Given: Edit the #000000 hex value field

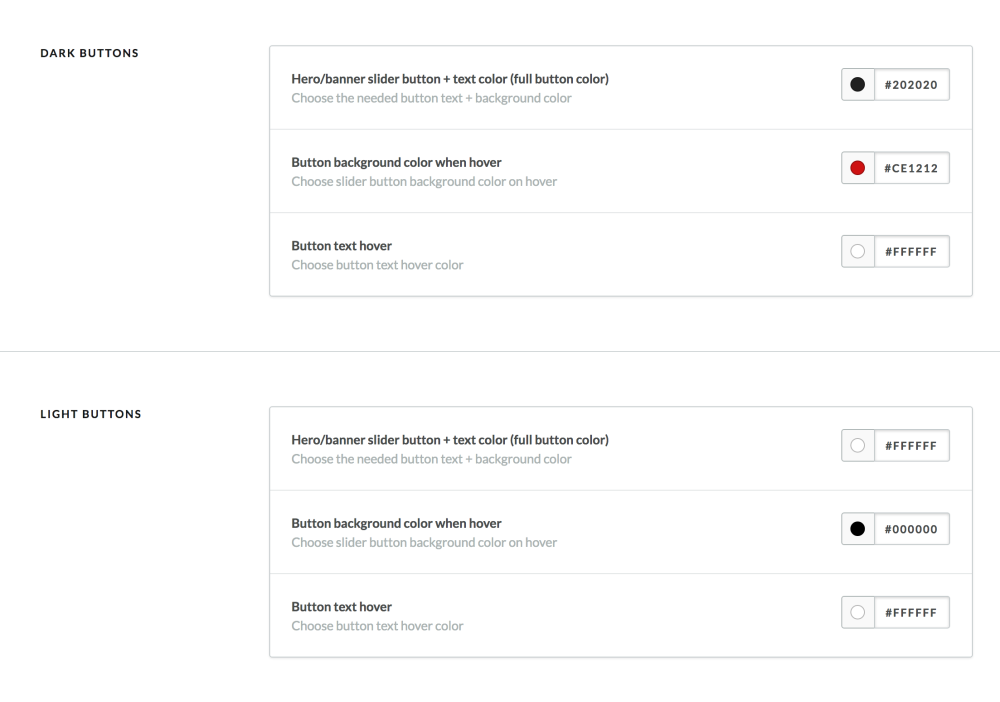Looking at the screenshot, I should (911, 529).
